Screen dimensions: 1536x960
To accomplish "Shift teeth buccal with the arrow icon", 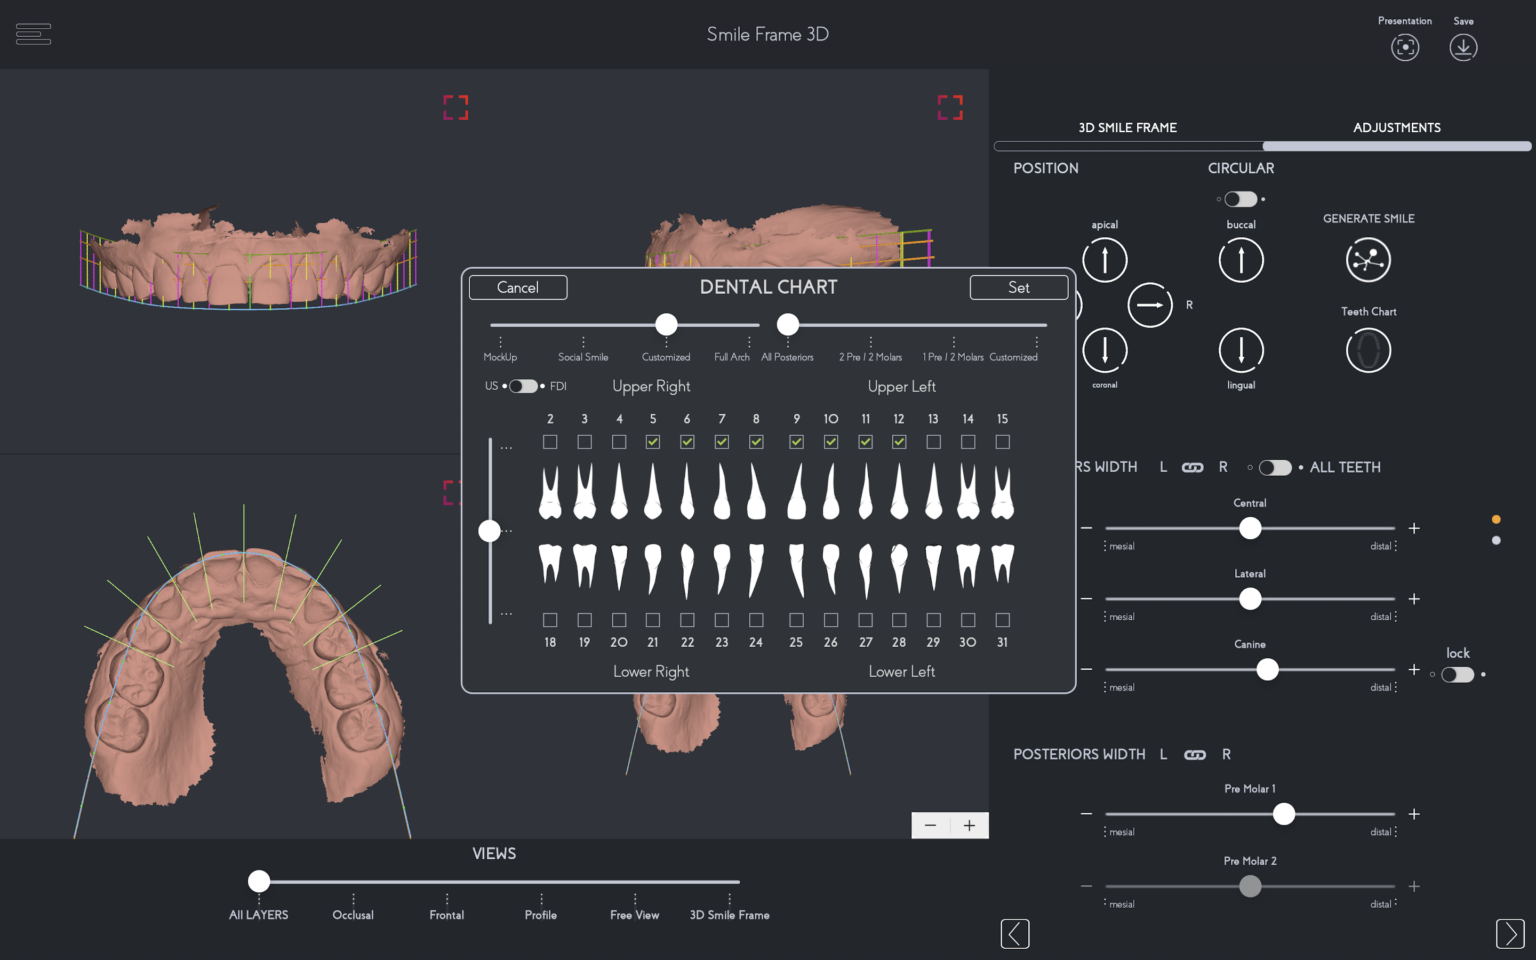I will (1241, 259).
